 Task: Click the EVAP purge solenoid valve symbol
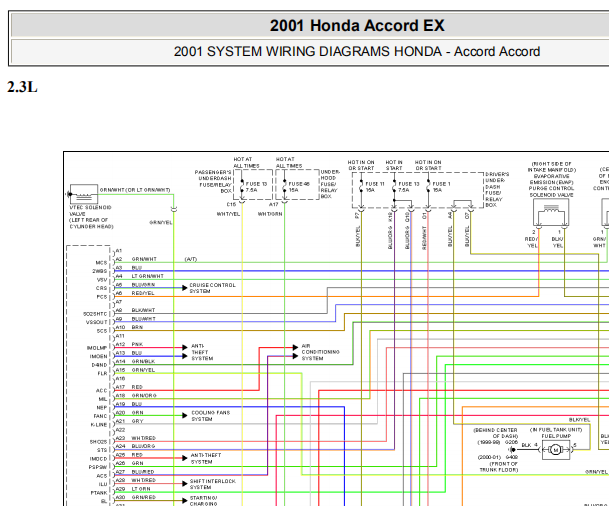(x=551, y=212)
